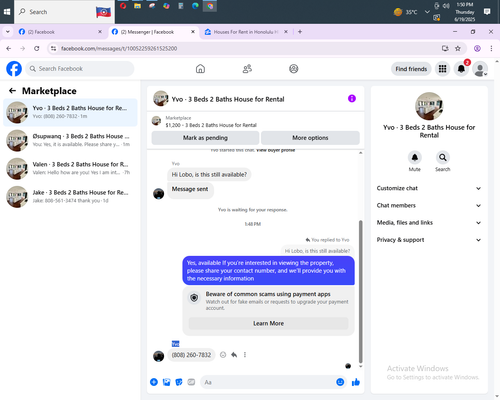
Task: Close the (2) Facebook tab
Action: pos(100,32)
